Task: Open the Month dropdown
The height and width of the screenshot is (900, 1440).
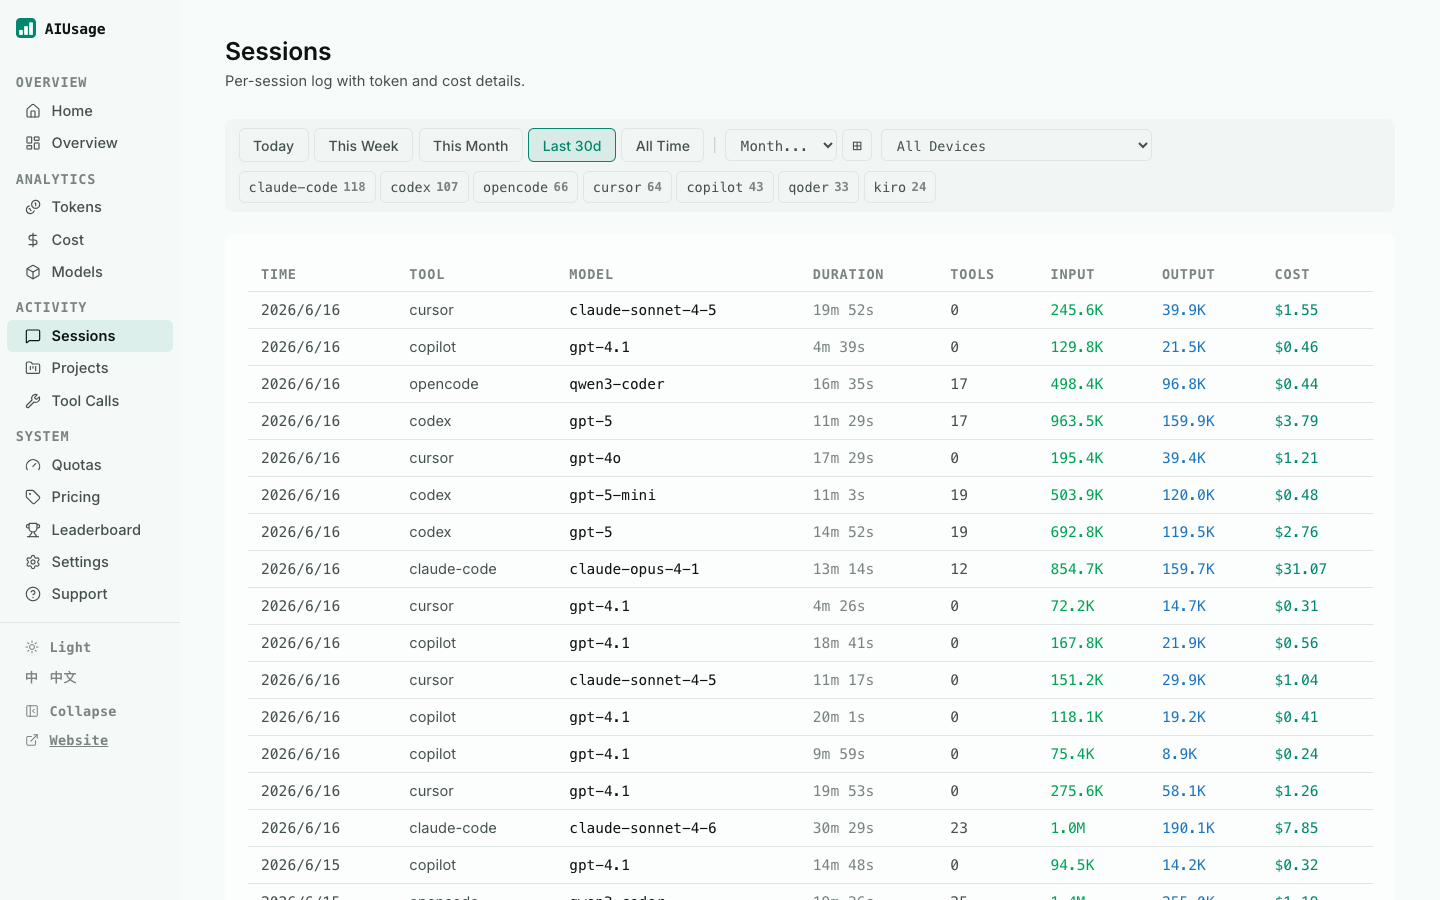Action: (x=781, y=146)
